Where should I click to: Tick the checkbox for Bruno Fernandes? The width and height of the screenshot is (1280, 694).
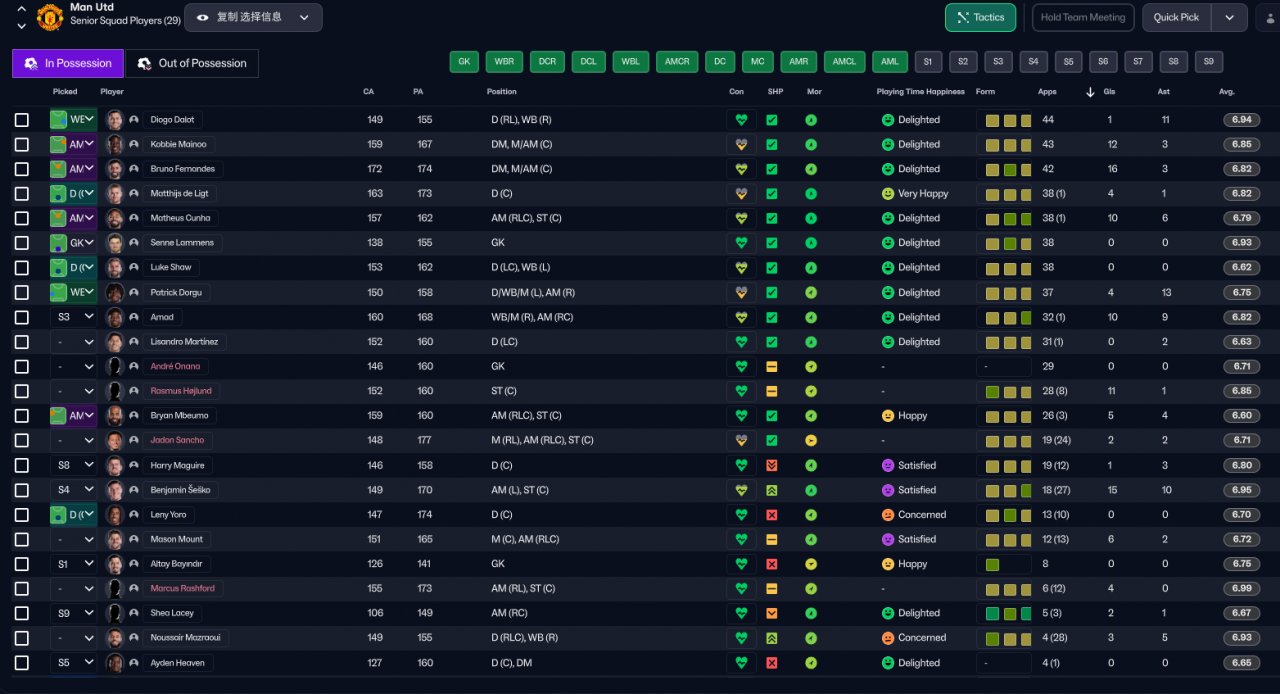pos(22,169)
